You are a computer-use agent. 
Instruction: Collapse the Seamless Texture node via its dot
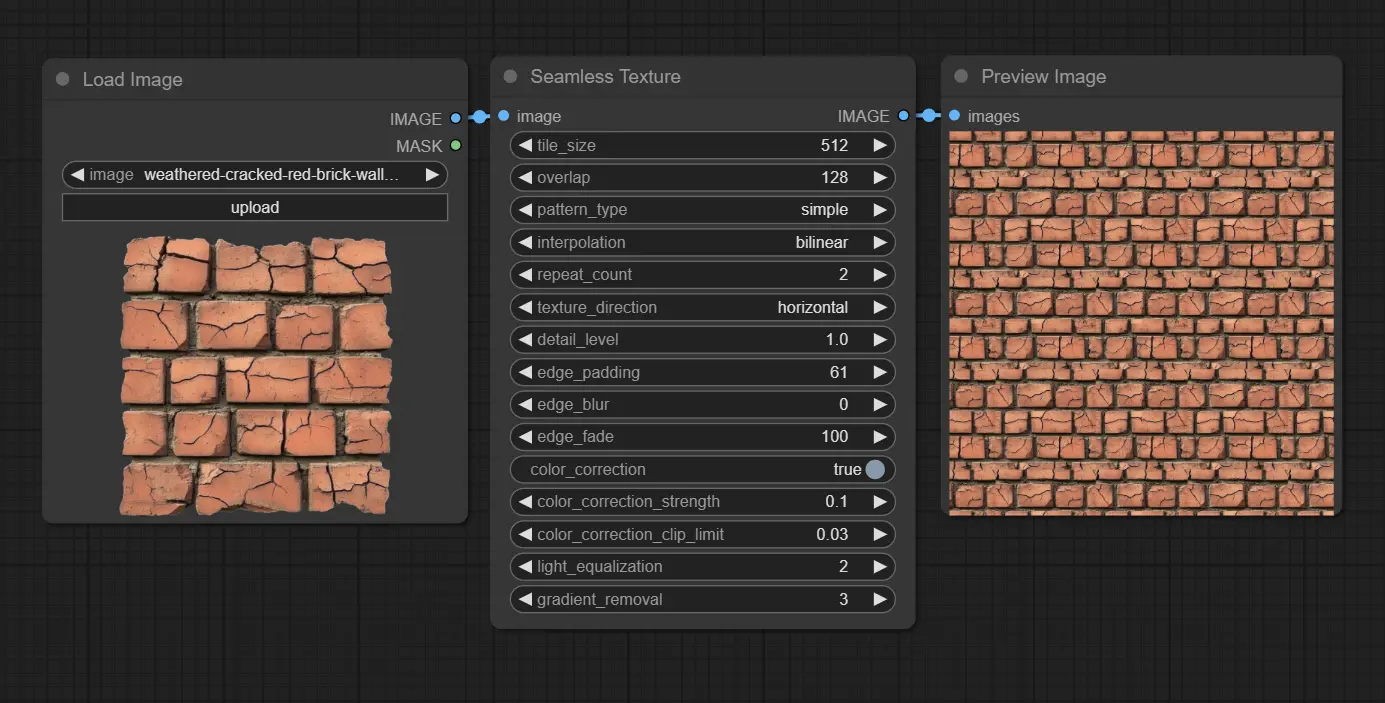pyautogui.click(x=510, y=76)
